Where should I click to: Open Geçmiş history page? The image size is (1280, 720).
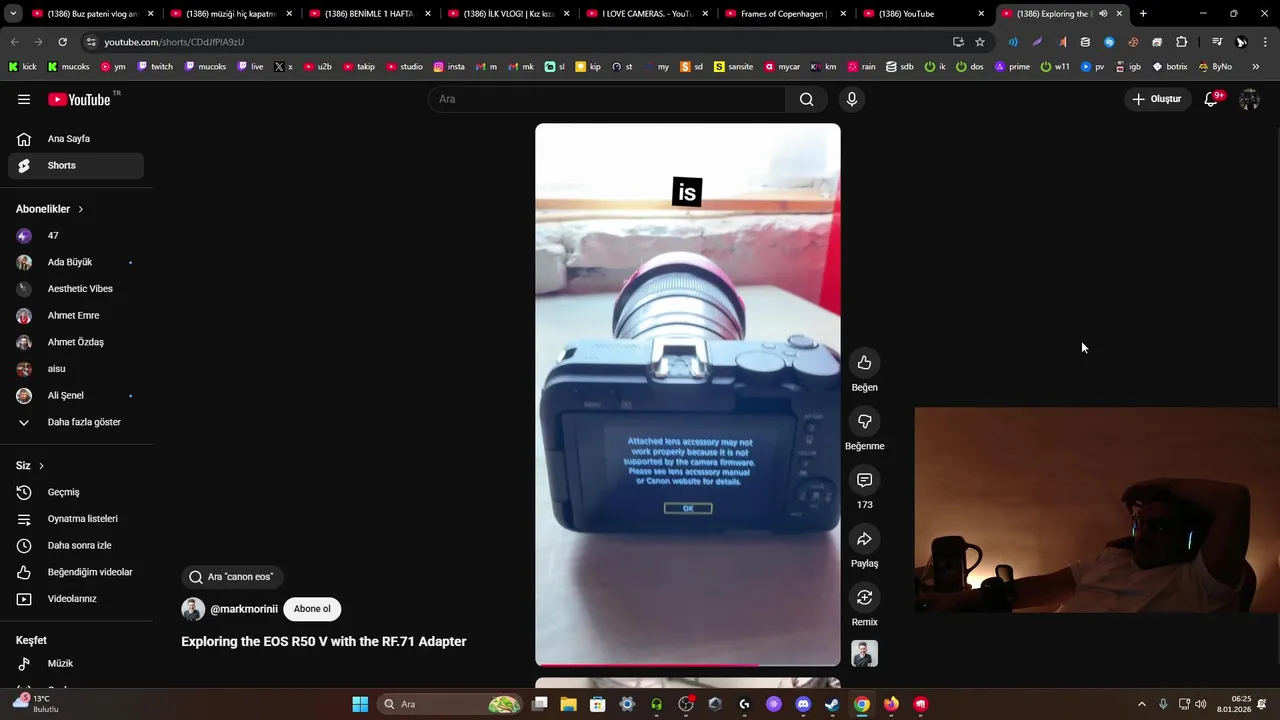point(76,492)
